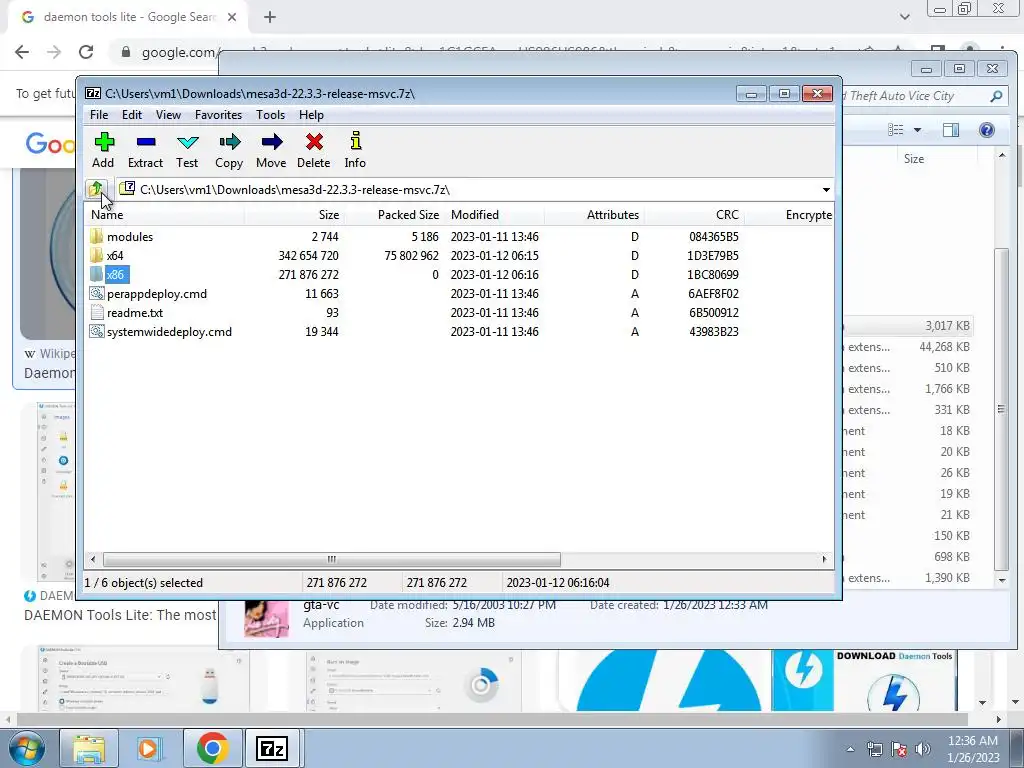Select the modules row name
The image size is (1024, 768).
click(x=130, y=236)
